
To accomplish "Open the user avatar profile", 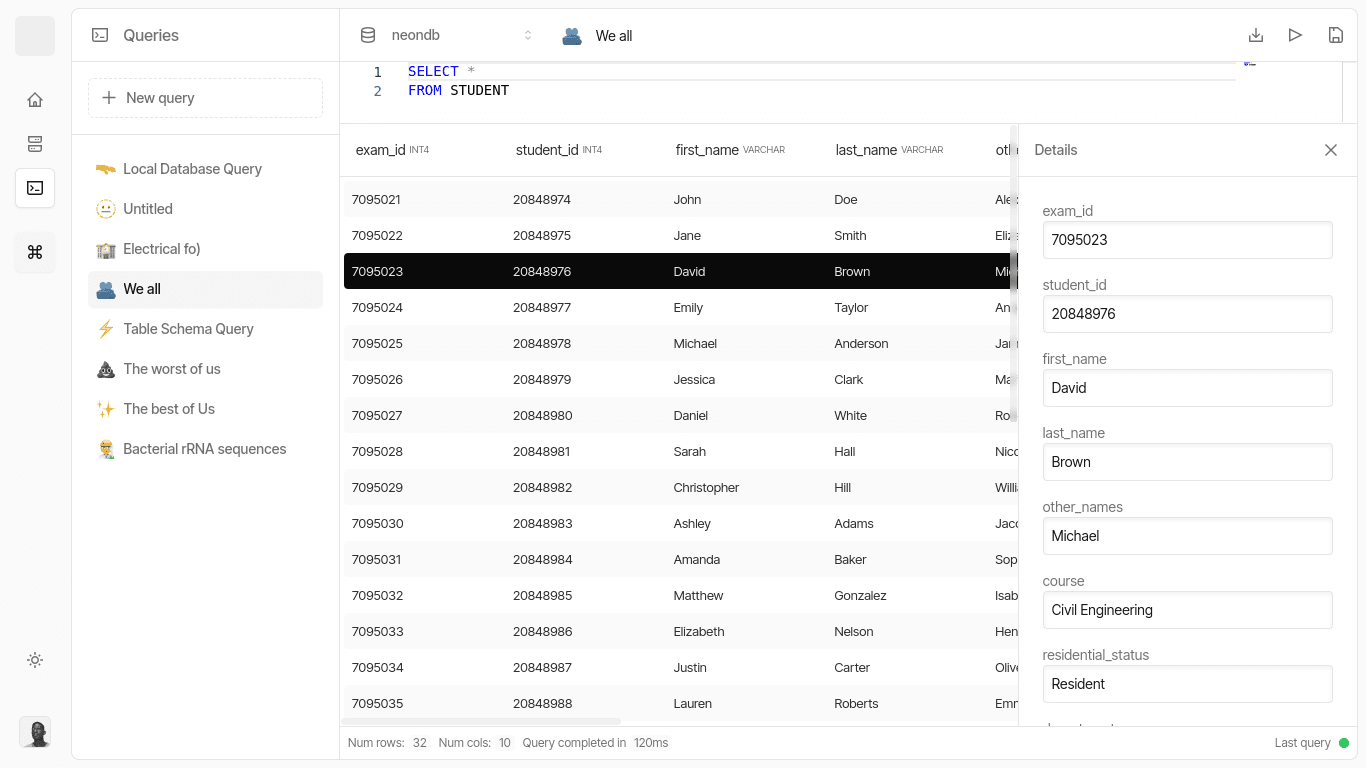I will [x=35, y=732].
